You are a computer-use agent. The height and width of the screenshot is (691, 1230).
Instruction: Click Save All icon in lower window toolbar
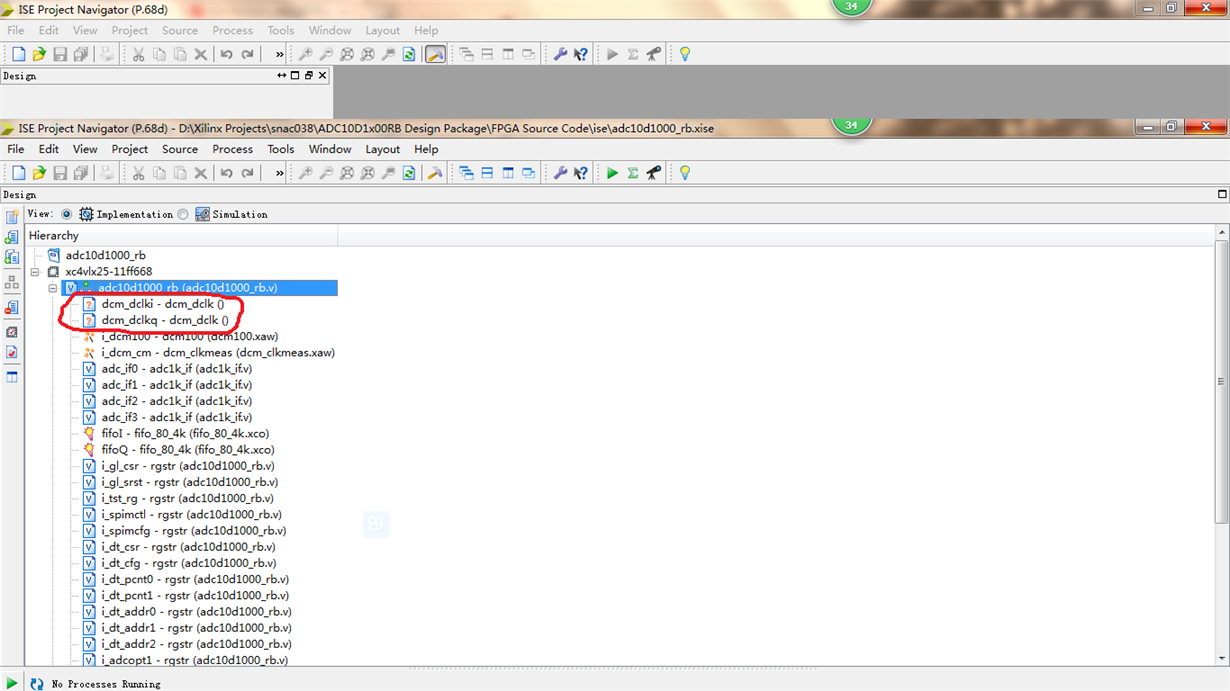81,173
